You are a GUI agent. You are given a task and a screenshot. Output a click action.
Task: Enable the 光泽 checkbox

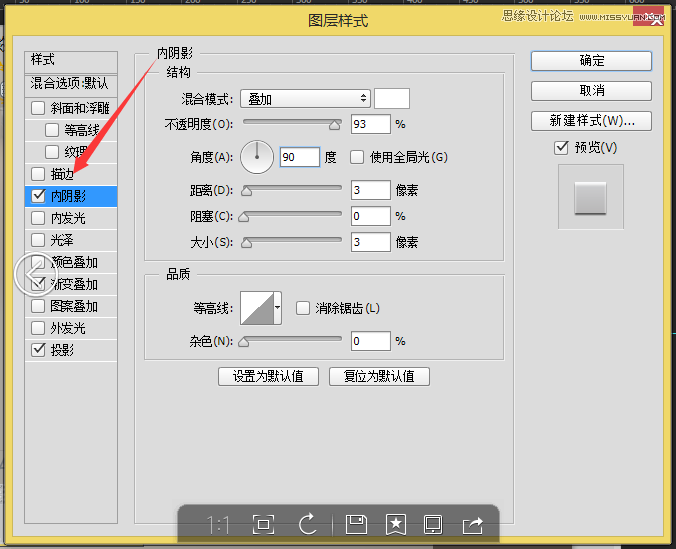[x=38, y=240]
